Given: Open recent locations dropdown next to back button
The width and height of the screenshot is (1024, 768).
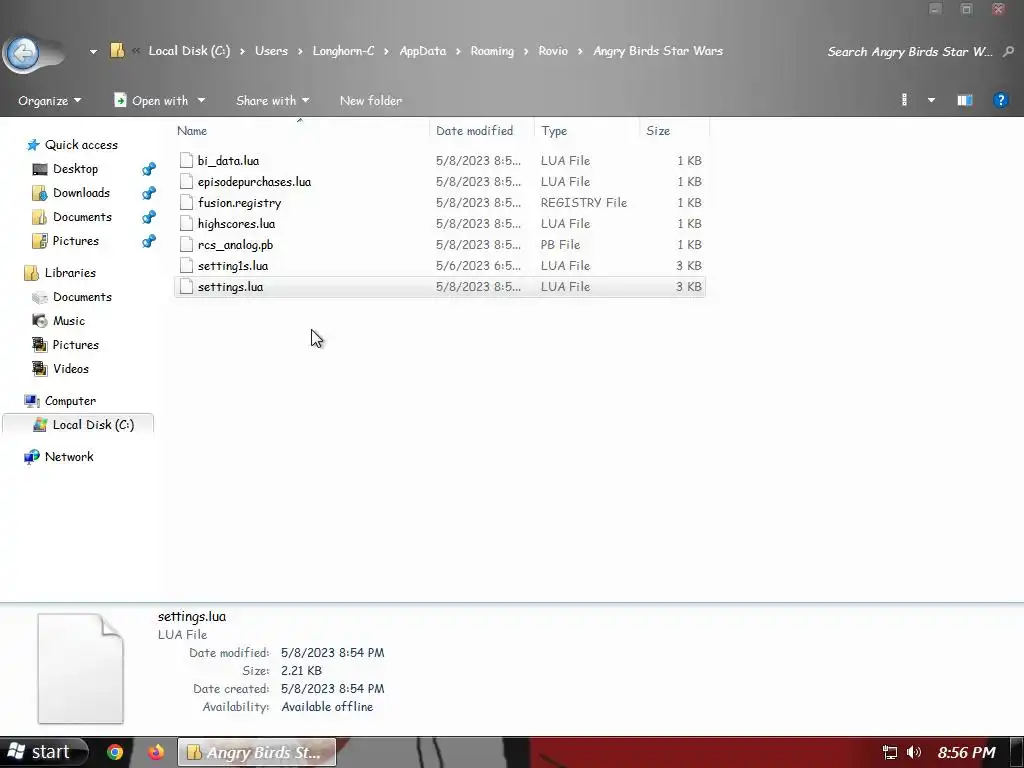Looking at the screenshot, I should (x=93, y=52).
